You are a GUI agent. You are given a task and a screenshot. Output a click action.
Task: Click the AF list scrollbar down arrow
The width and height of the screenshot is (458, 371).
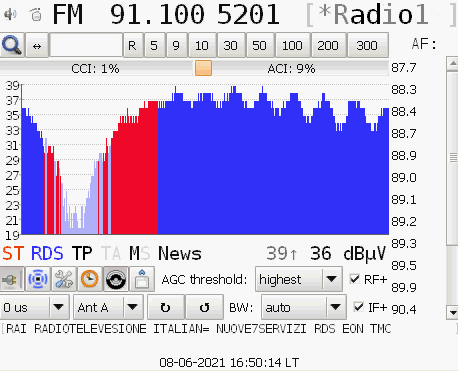(452, 313)
